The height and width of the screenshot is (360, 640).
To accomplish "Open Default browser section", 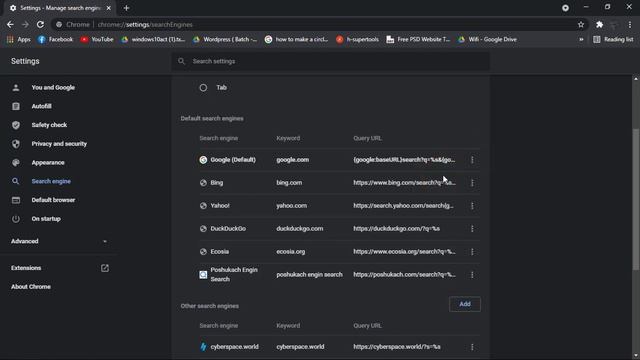I will click(53, 200).
